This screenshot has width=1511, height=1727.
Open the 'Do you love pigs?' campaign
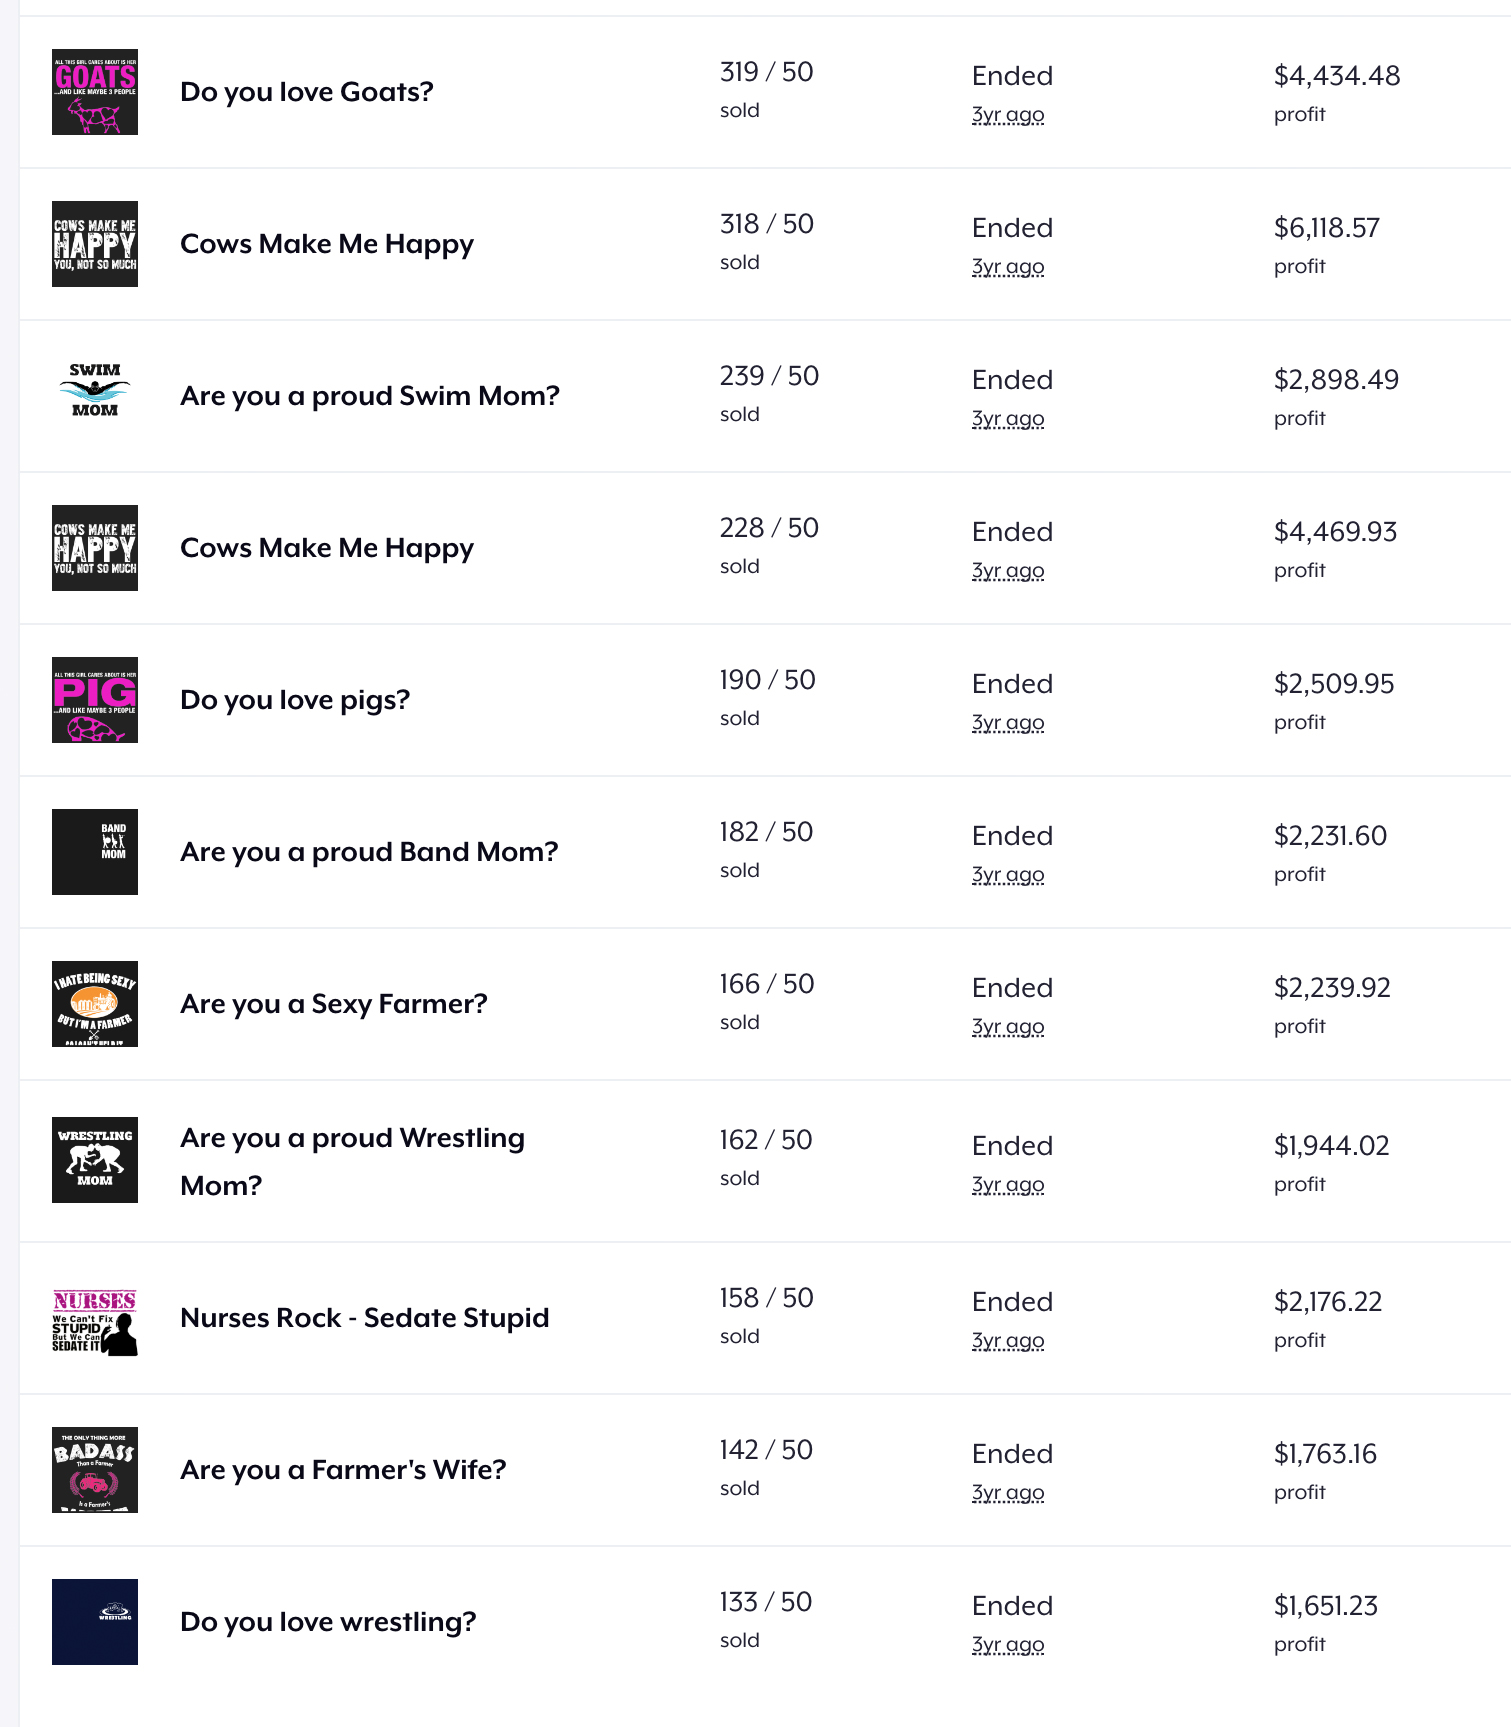click(295, 700)
